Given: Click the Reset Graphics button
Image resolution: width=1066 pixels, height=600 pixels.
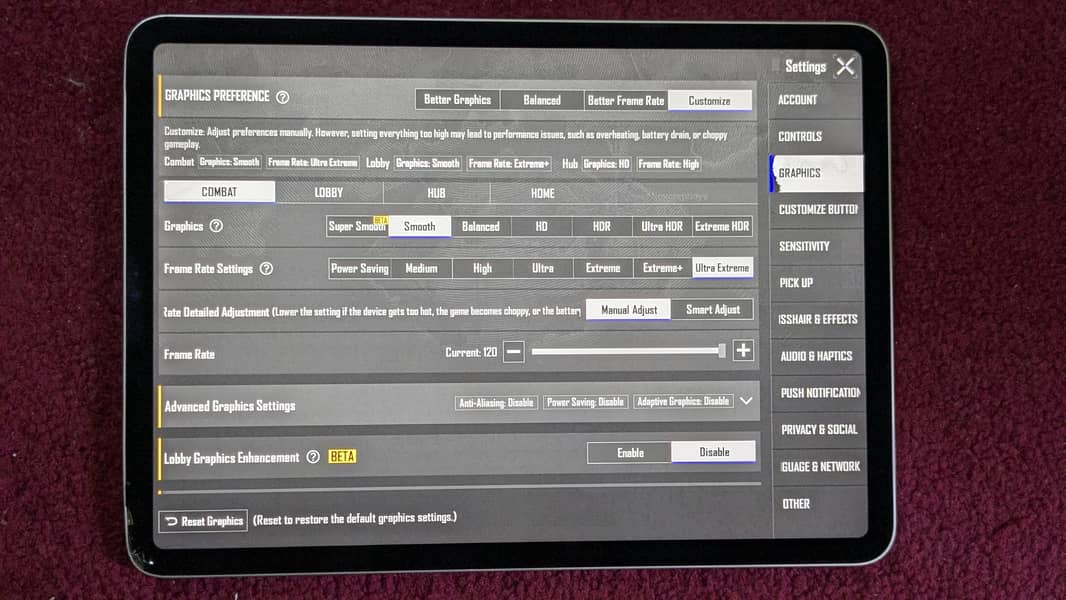Looking at the screenshot, I should pos(203,521).
